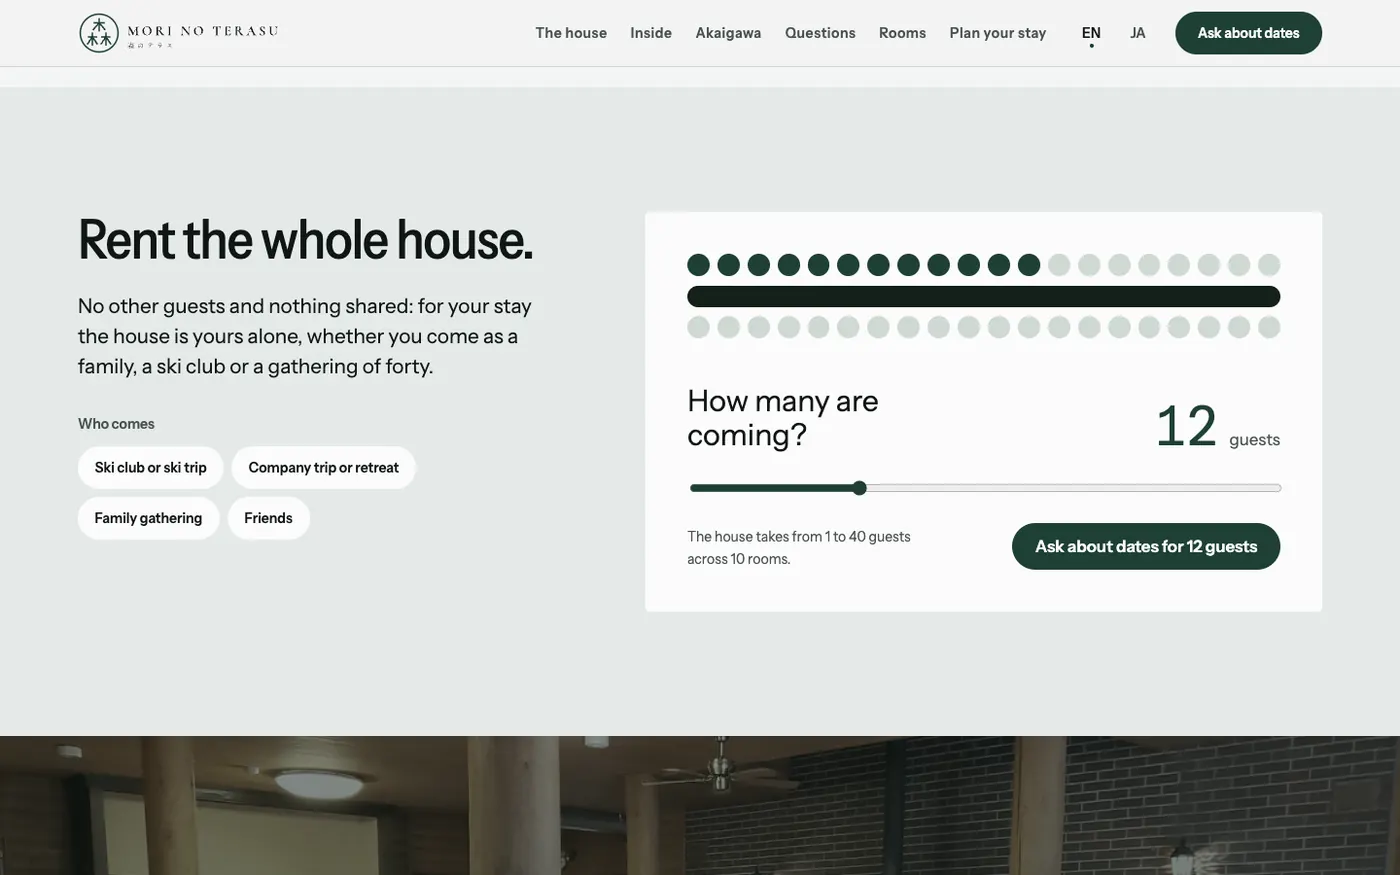Click text 'The house takes from 1 to 40 guests'
This screenshot has width=1400, height=875.
(x=799, y=536)
